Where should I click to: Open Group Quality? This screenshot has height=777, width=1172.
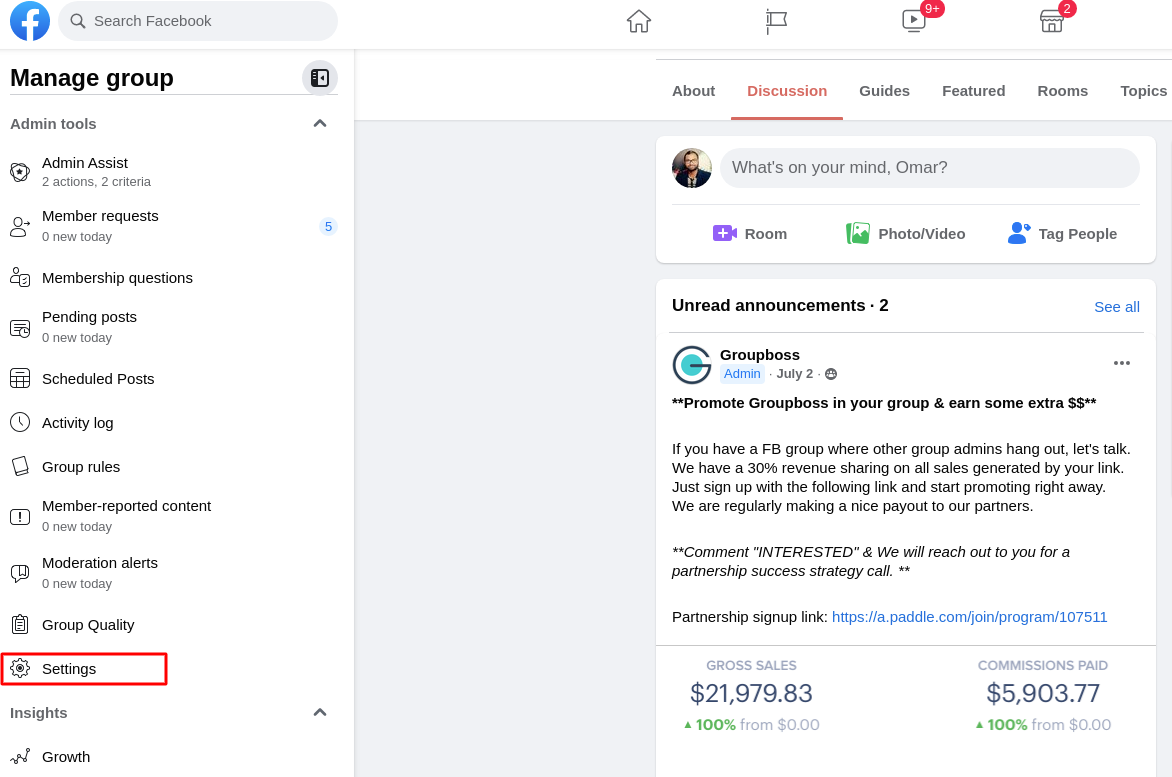(x=174, y=625)
